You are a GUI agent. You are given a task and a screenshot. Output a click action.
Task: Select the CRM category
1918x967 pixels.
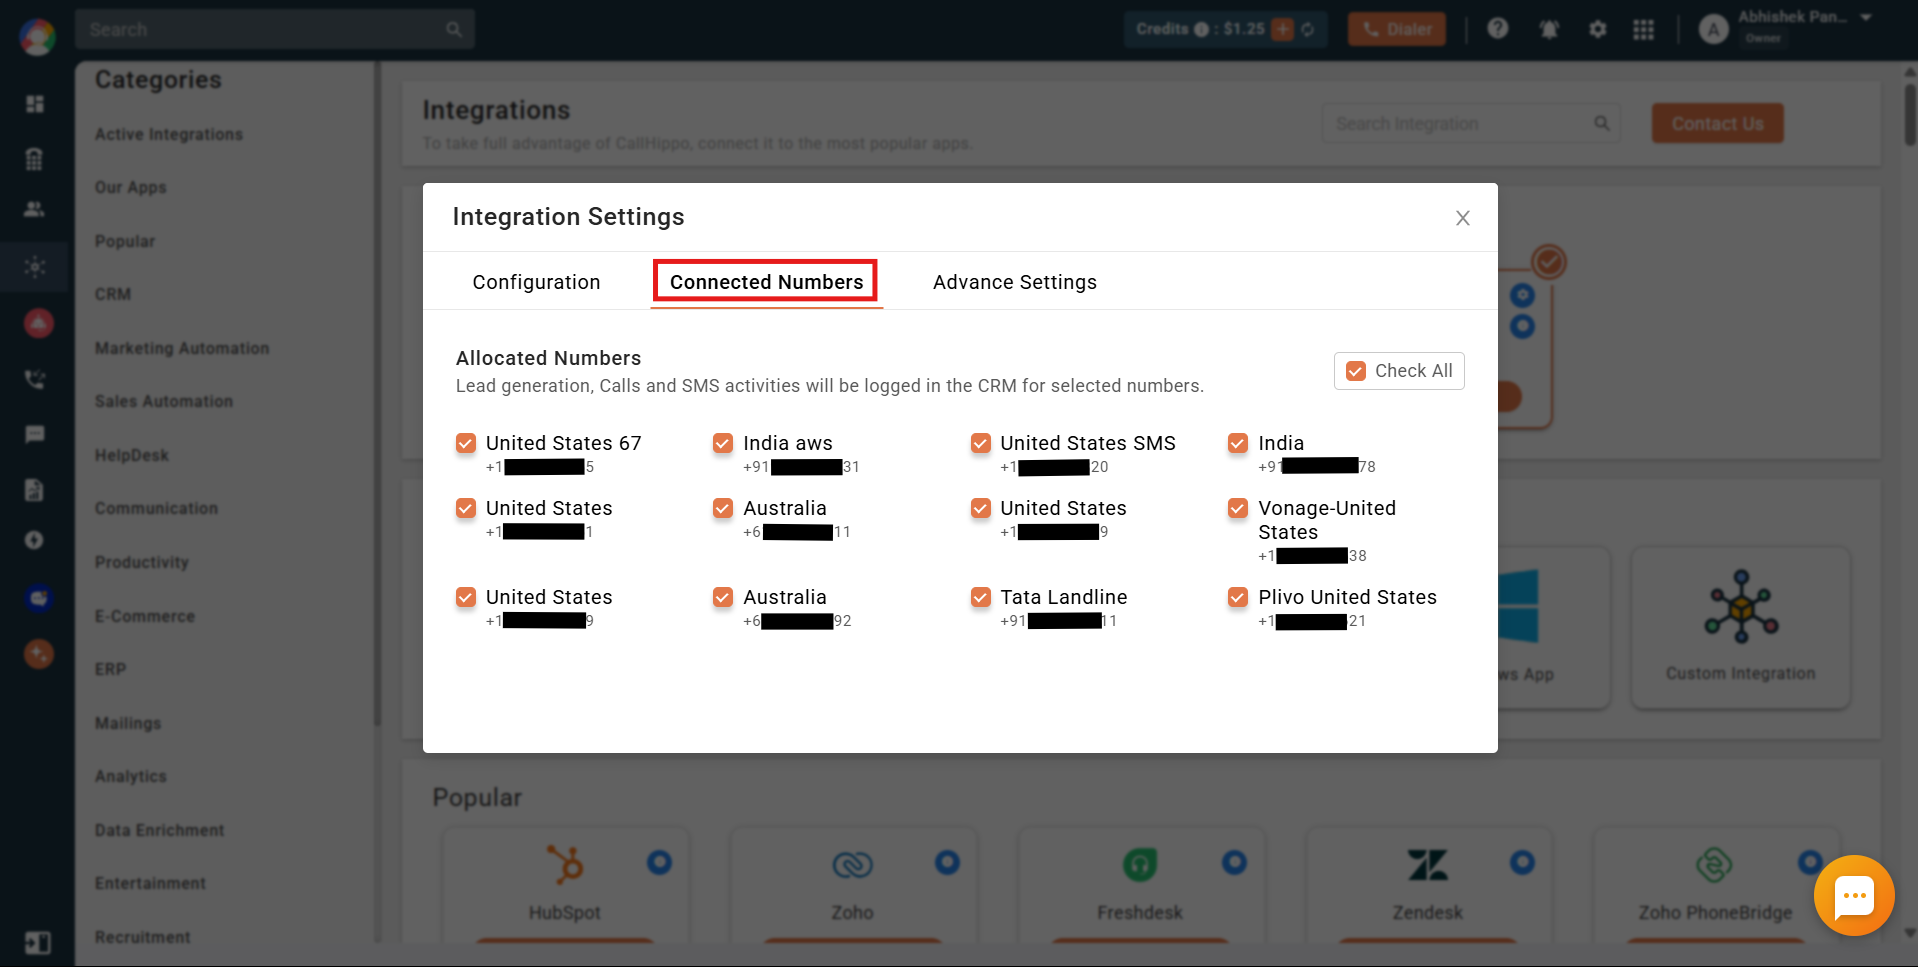113,294
